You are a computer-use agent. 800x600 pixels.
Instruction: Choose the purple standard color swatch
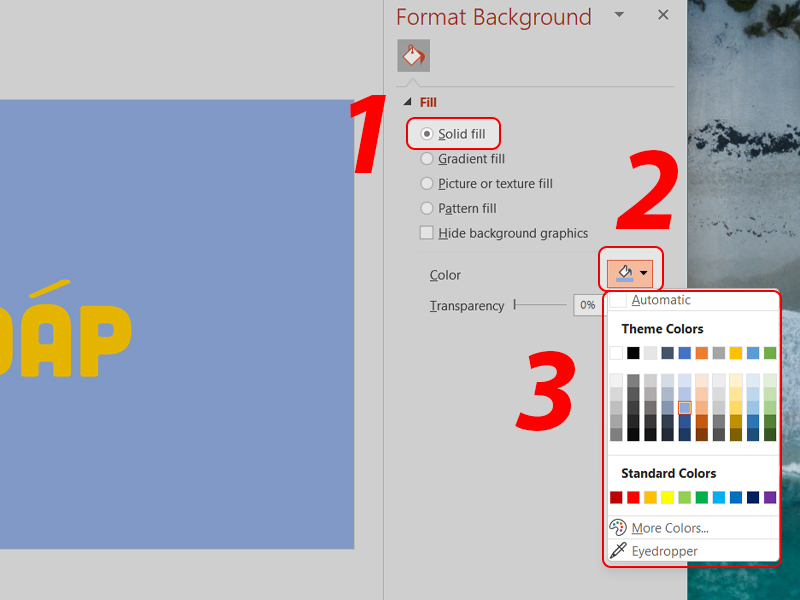point(769,497)
